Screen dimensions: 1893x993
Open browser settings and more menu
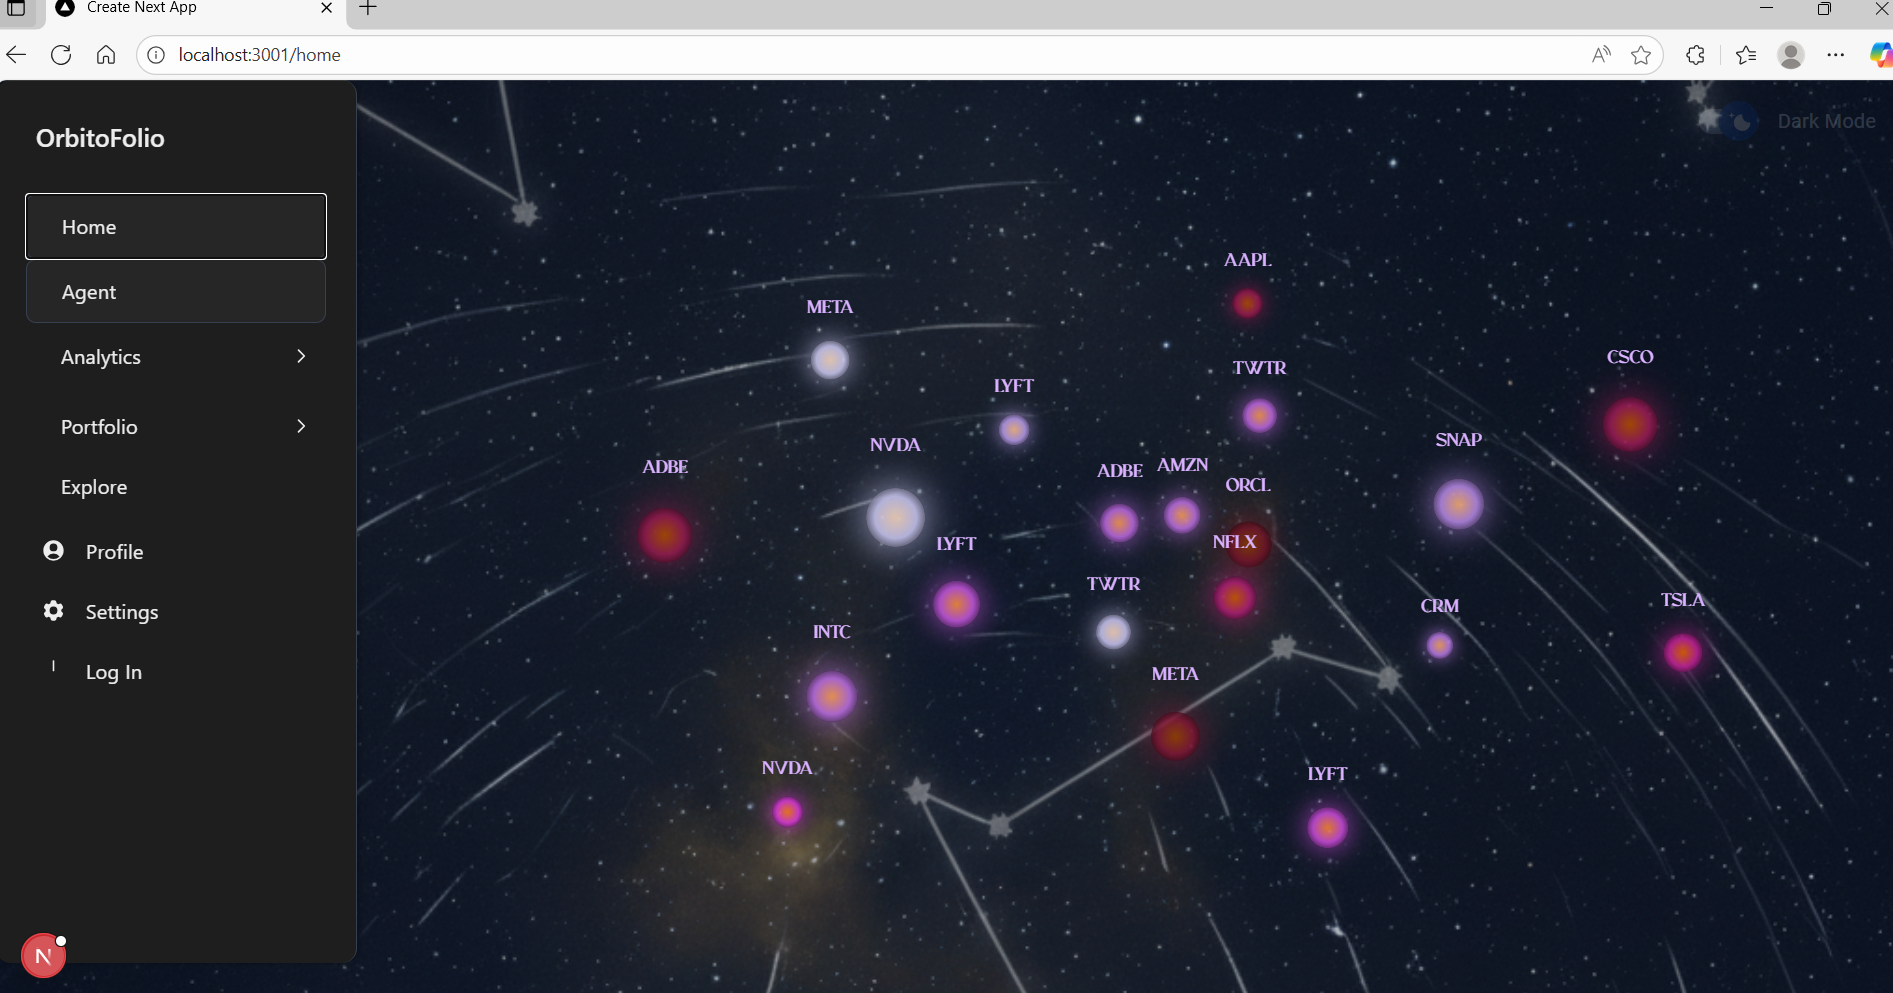(1835, 55)
